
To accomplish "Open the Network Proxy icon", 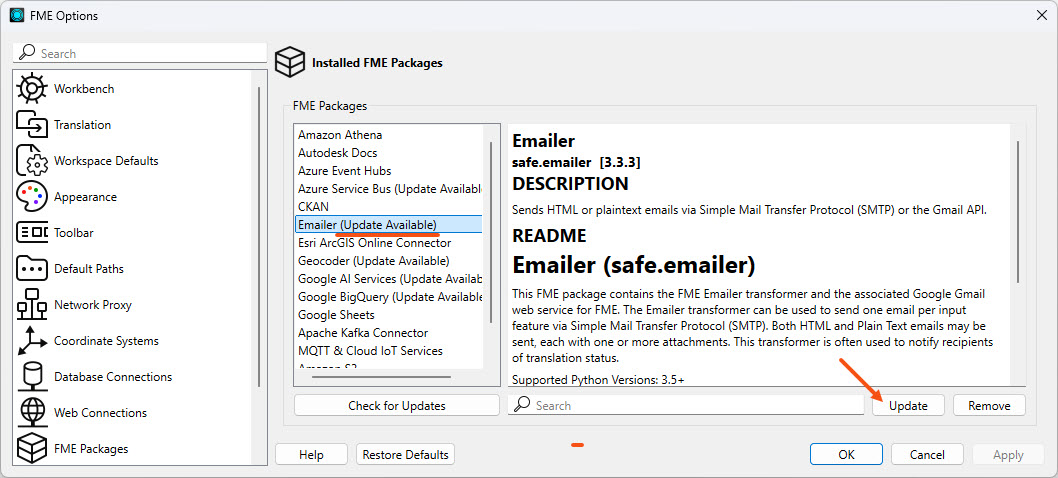I will pyautogui.click(x=31, y=304).
